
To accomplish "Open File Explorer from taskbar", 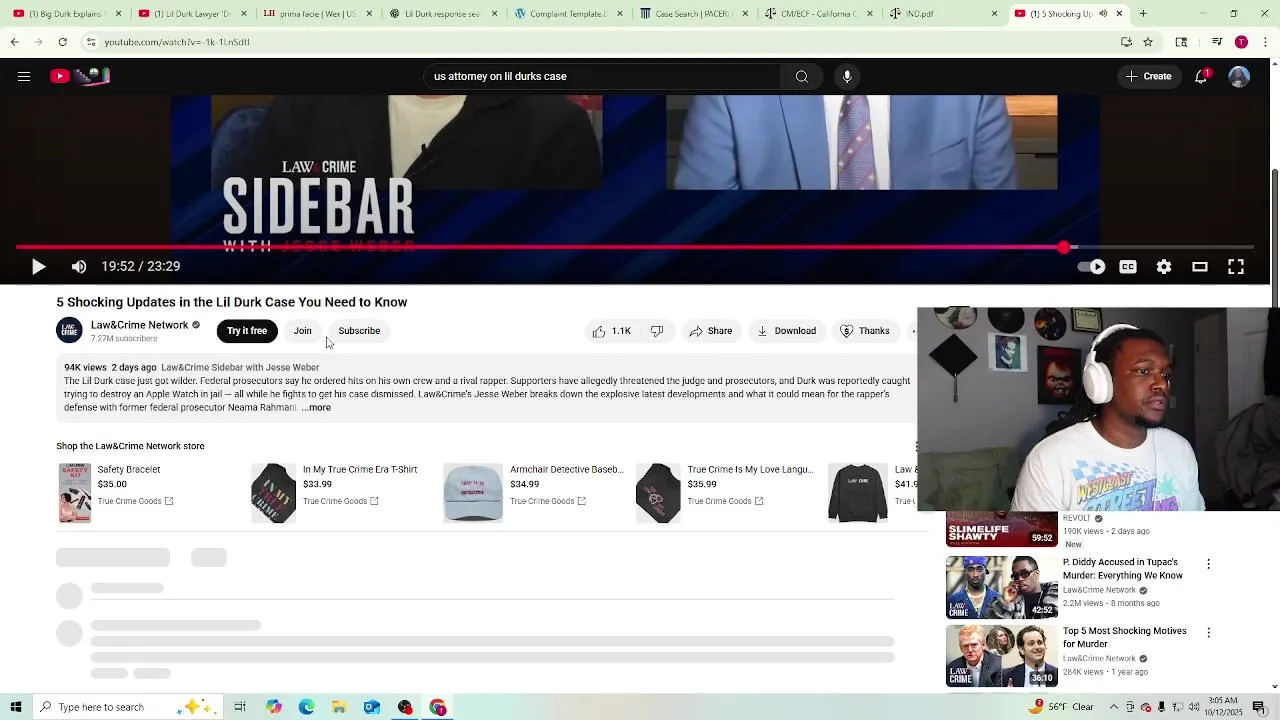I will tap(339, 707).
